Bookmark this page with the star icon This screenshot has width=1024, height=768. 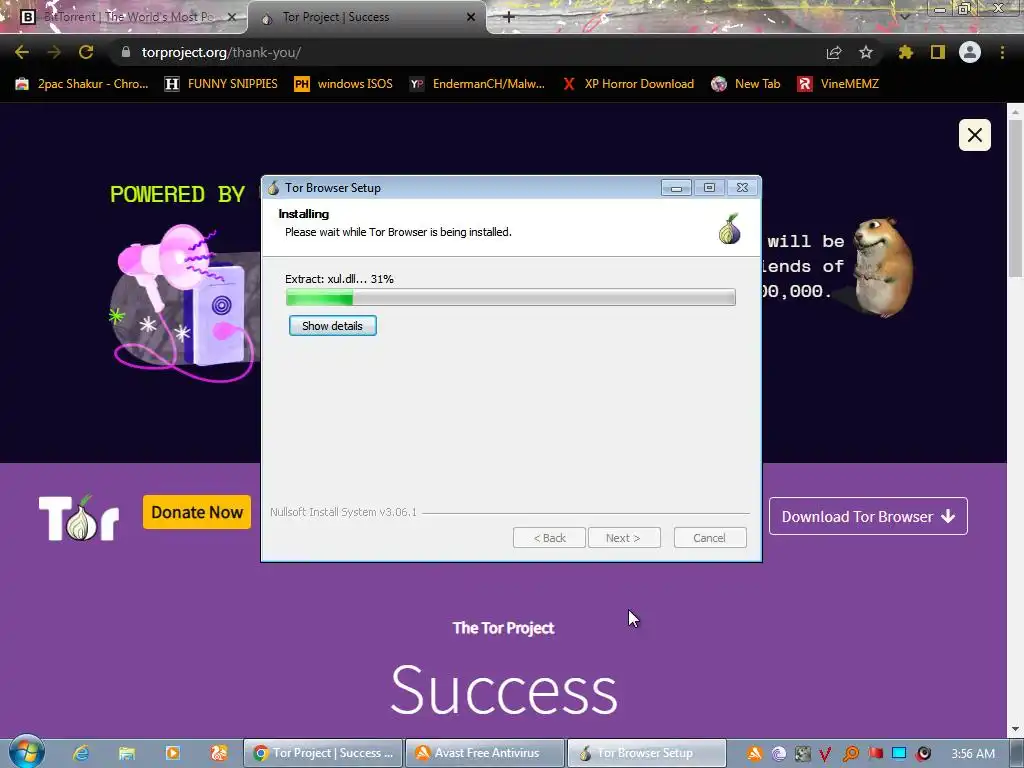click(866, 52)
